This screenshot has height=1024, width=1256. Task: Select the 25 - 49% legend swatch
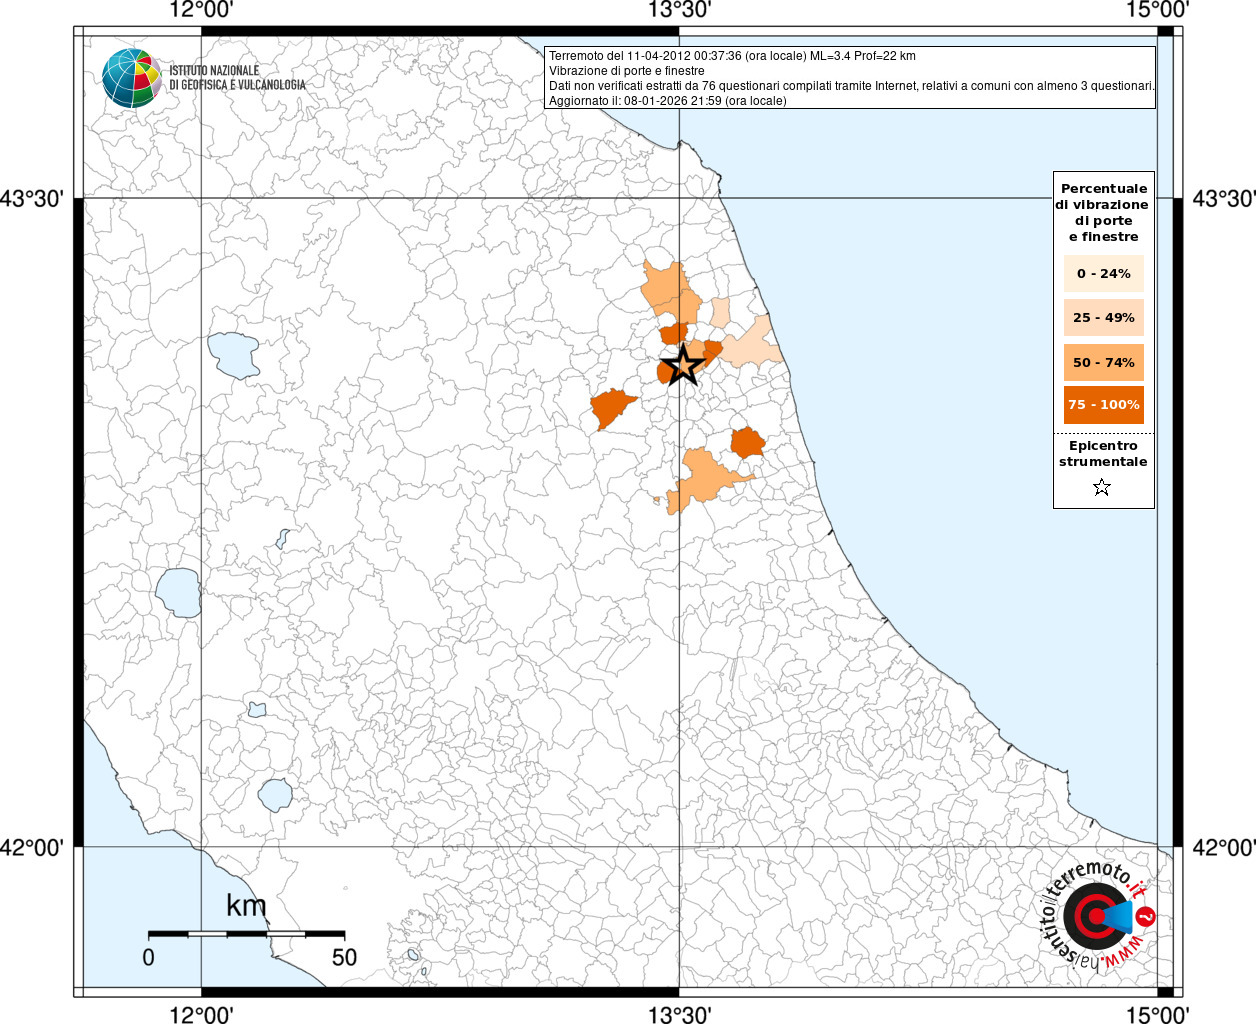1103,317
